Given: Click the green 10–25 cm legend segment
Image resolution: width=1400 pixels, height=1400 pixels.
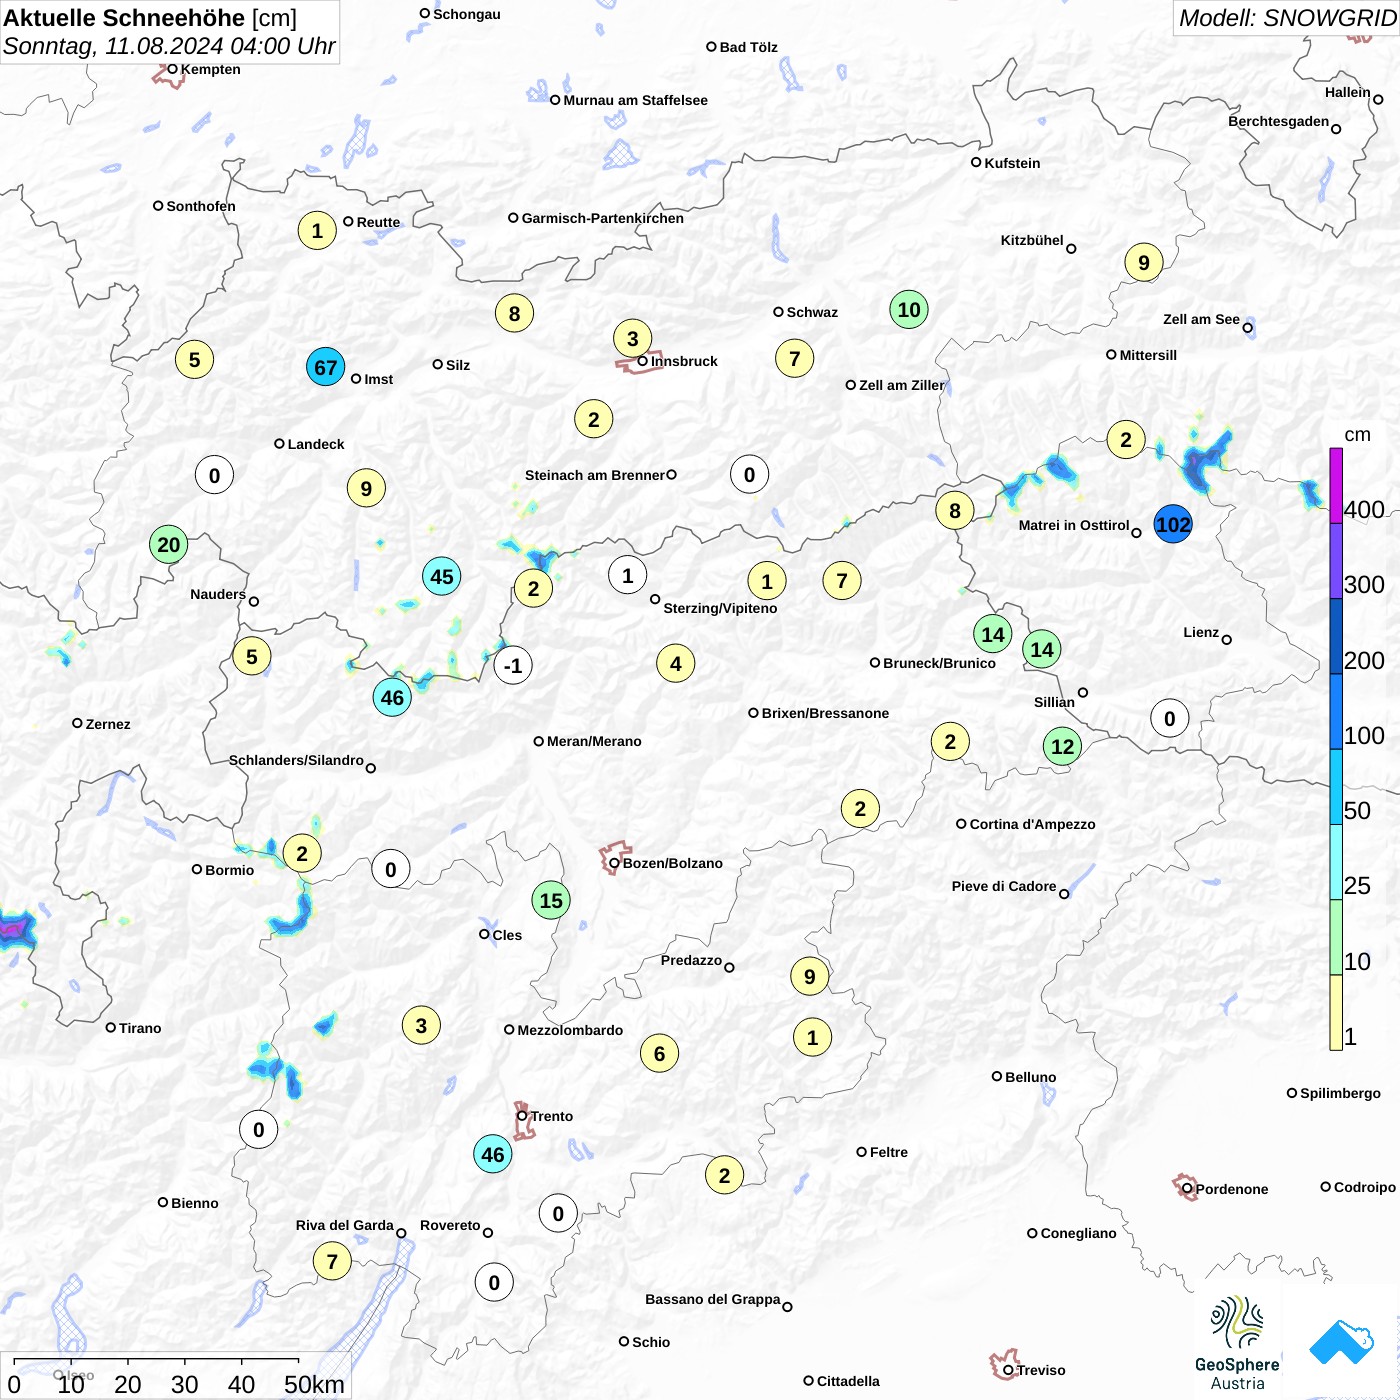Looking at the screenshot, I should pyautogui.click(x=1336, y=937).
